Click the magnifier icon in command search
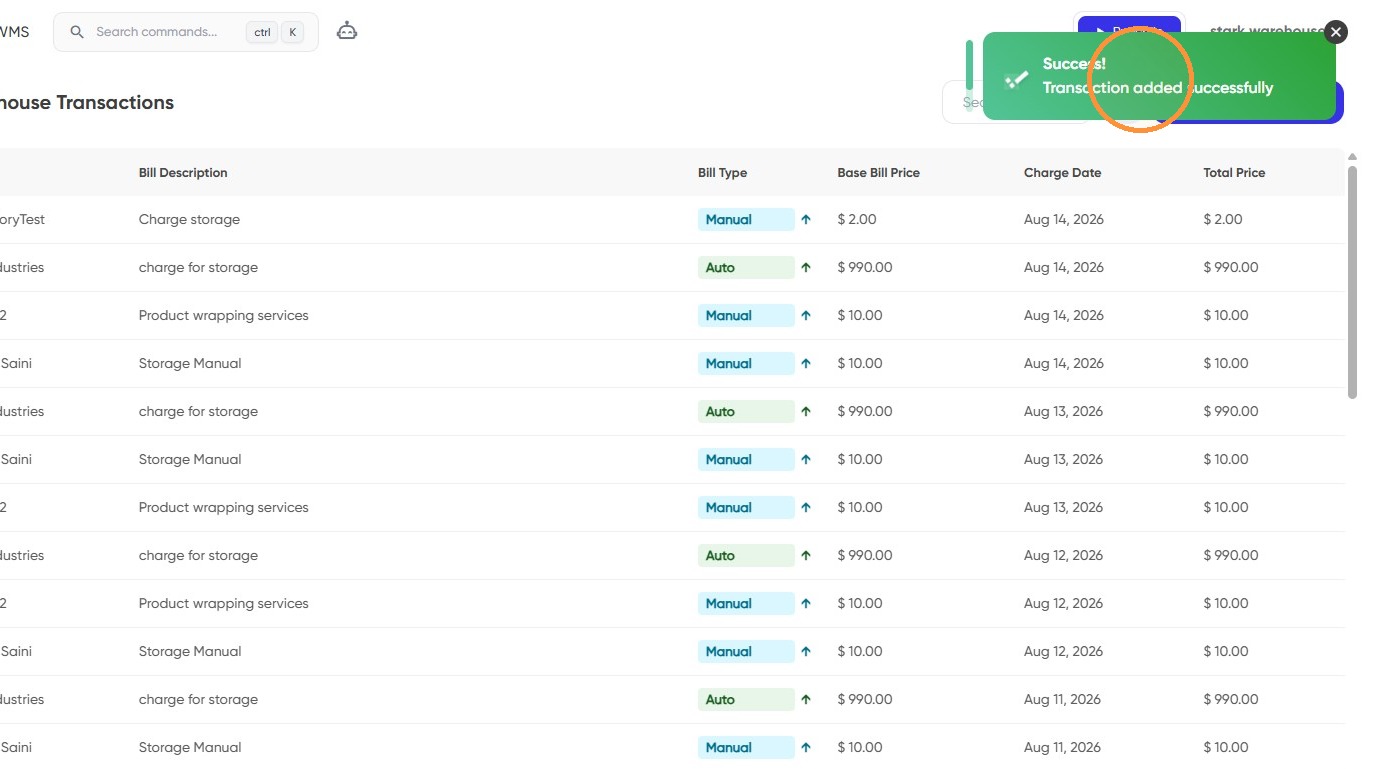 tap(77, 32)
